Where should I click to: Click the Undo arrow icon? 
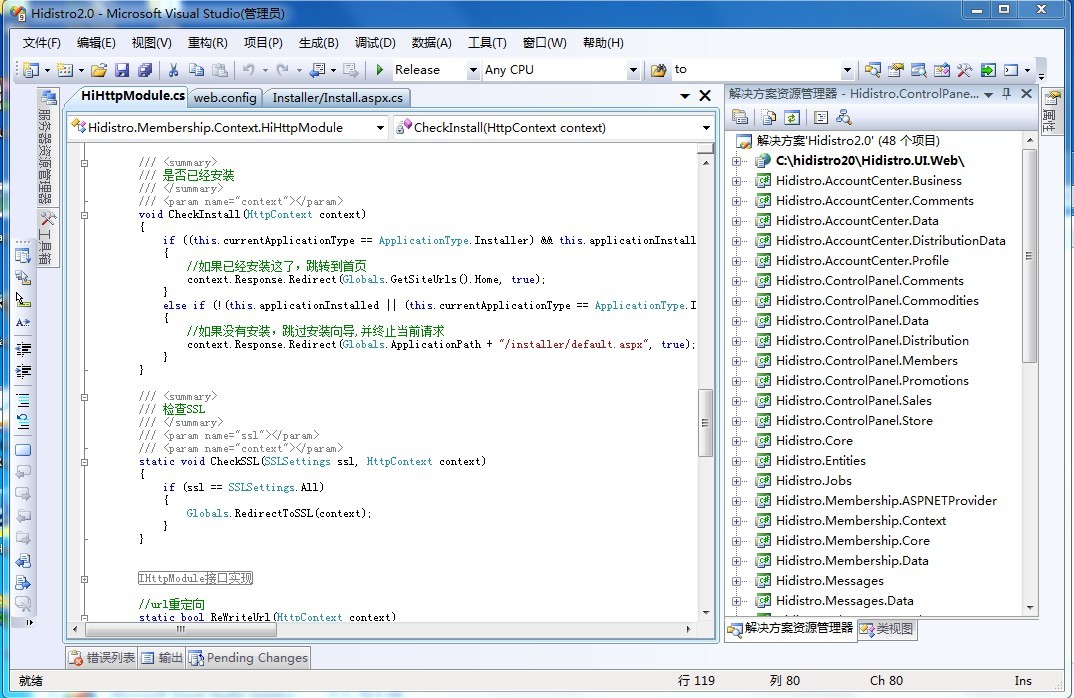point(248,70)
